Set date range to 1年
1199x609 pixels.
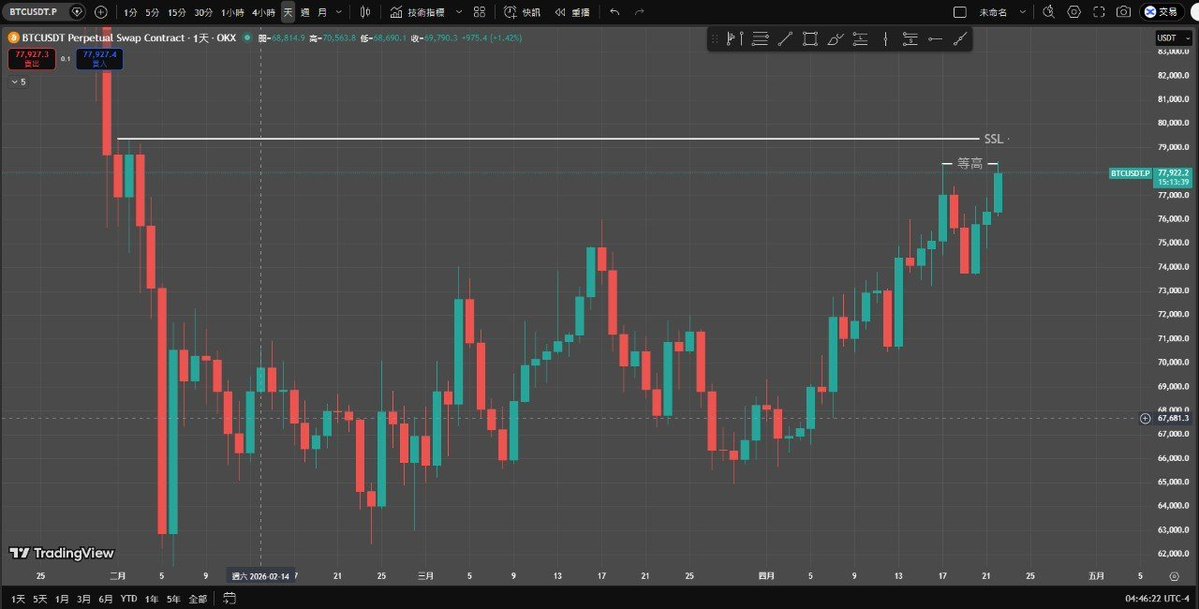(x=151, y=599)
